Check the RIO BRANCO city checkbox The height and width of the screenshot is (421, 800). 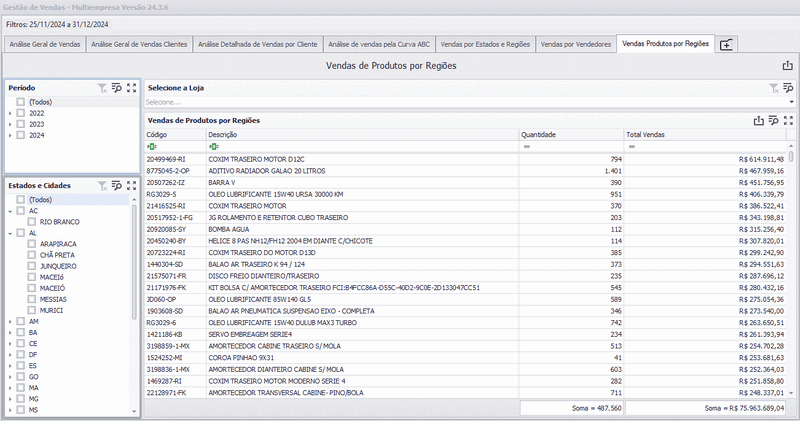click(x=32, y=222)
